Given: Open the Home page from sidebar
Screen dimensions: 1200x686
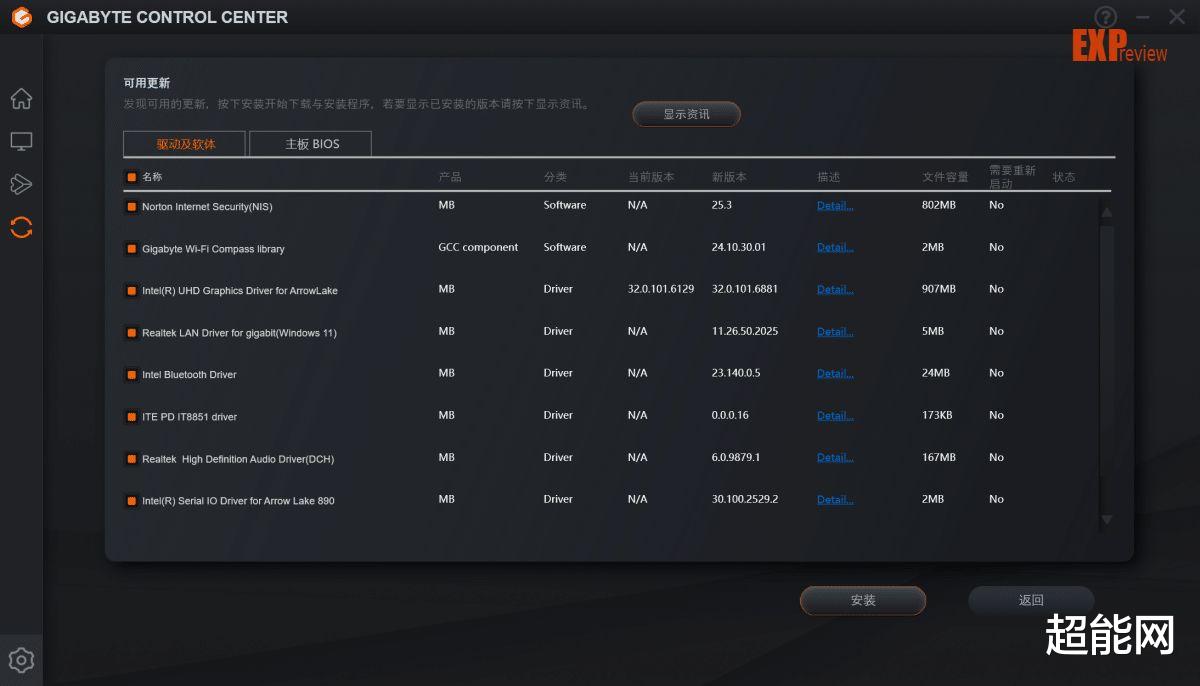Looking at the screenshot, I should point(21,99).
